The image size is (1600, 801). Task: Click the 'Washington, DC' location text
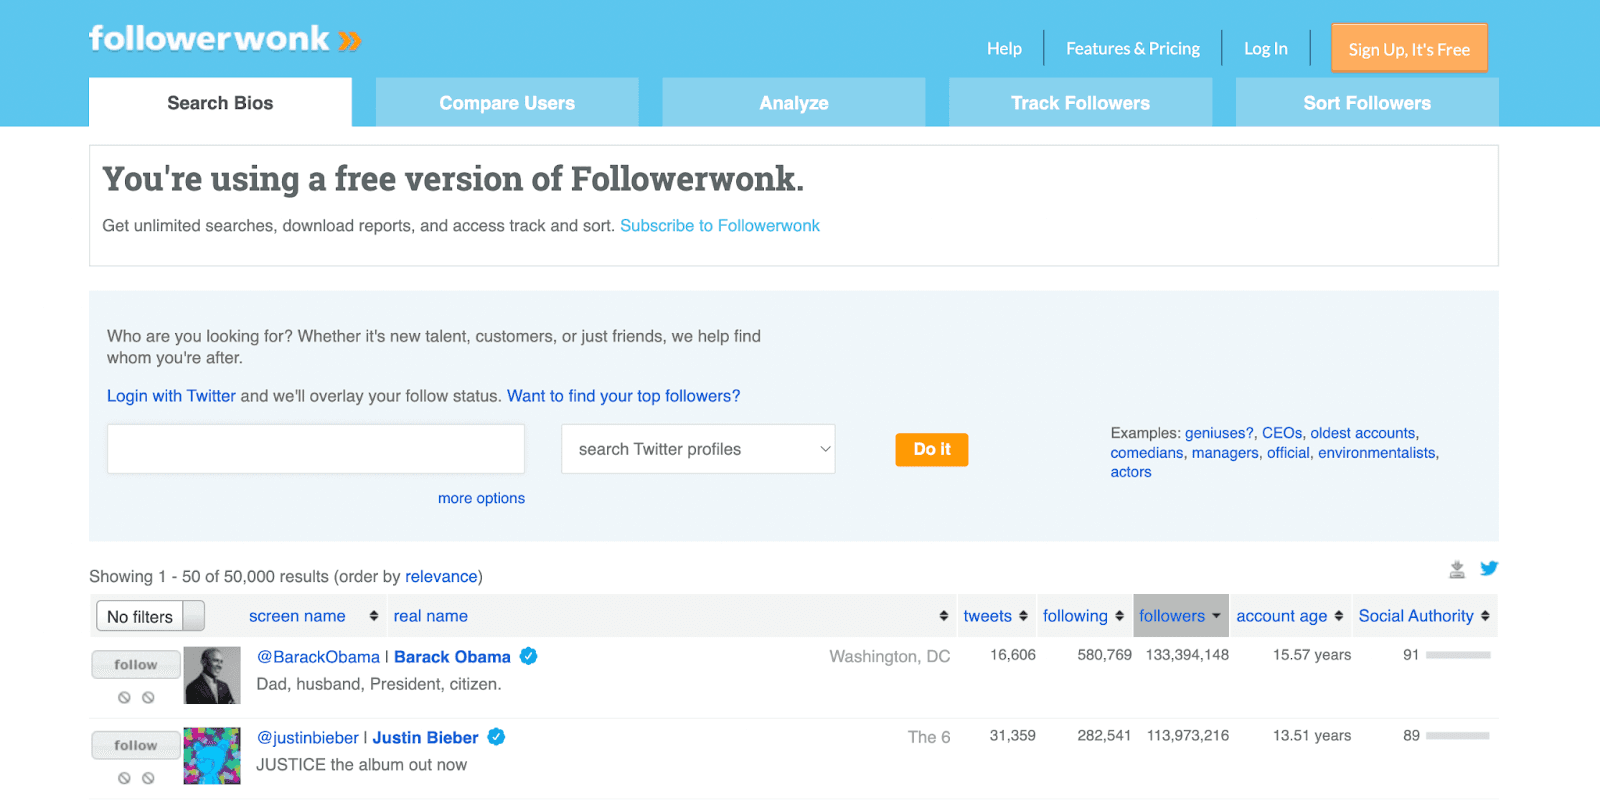(890, 657)
